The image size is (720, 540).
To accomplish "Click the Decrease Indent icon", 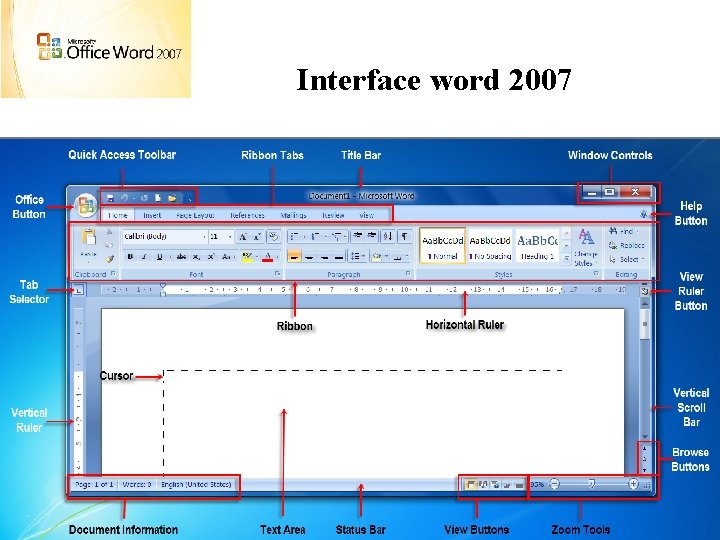I will coord(357,236).
